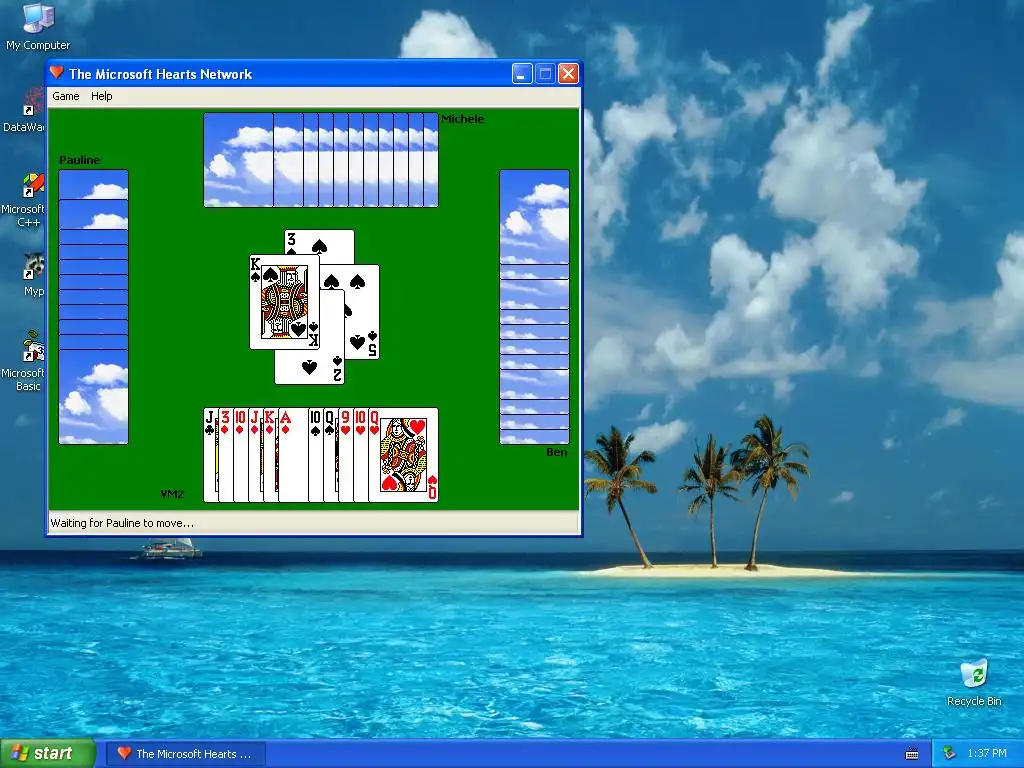Select the Microsoft C++ desktop shortcut
The width and height of the screenshot is (1024, 768).
click(x=24, y=200)
